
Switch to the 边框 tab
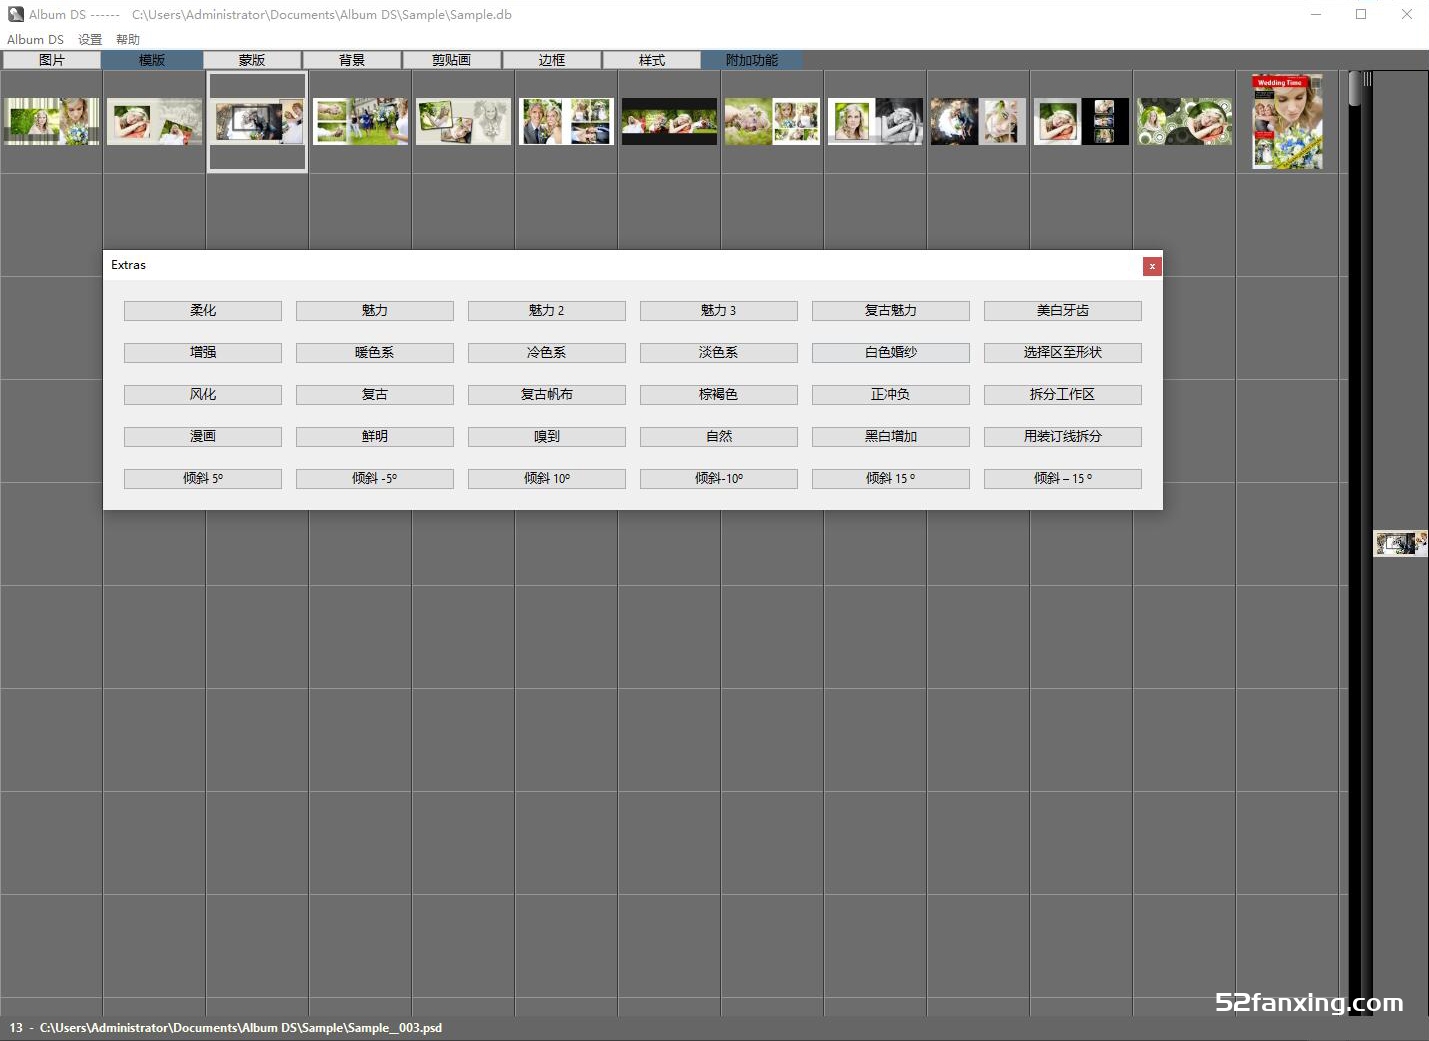pyautogui.click(x=552, y=60)
